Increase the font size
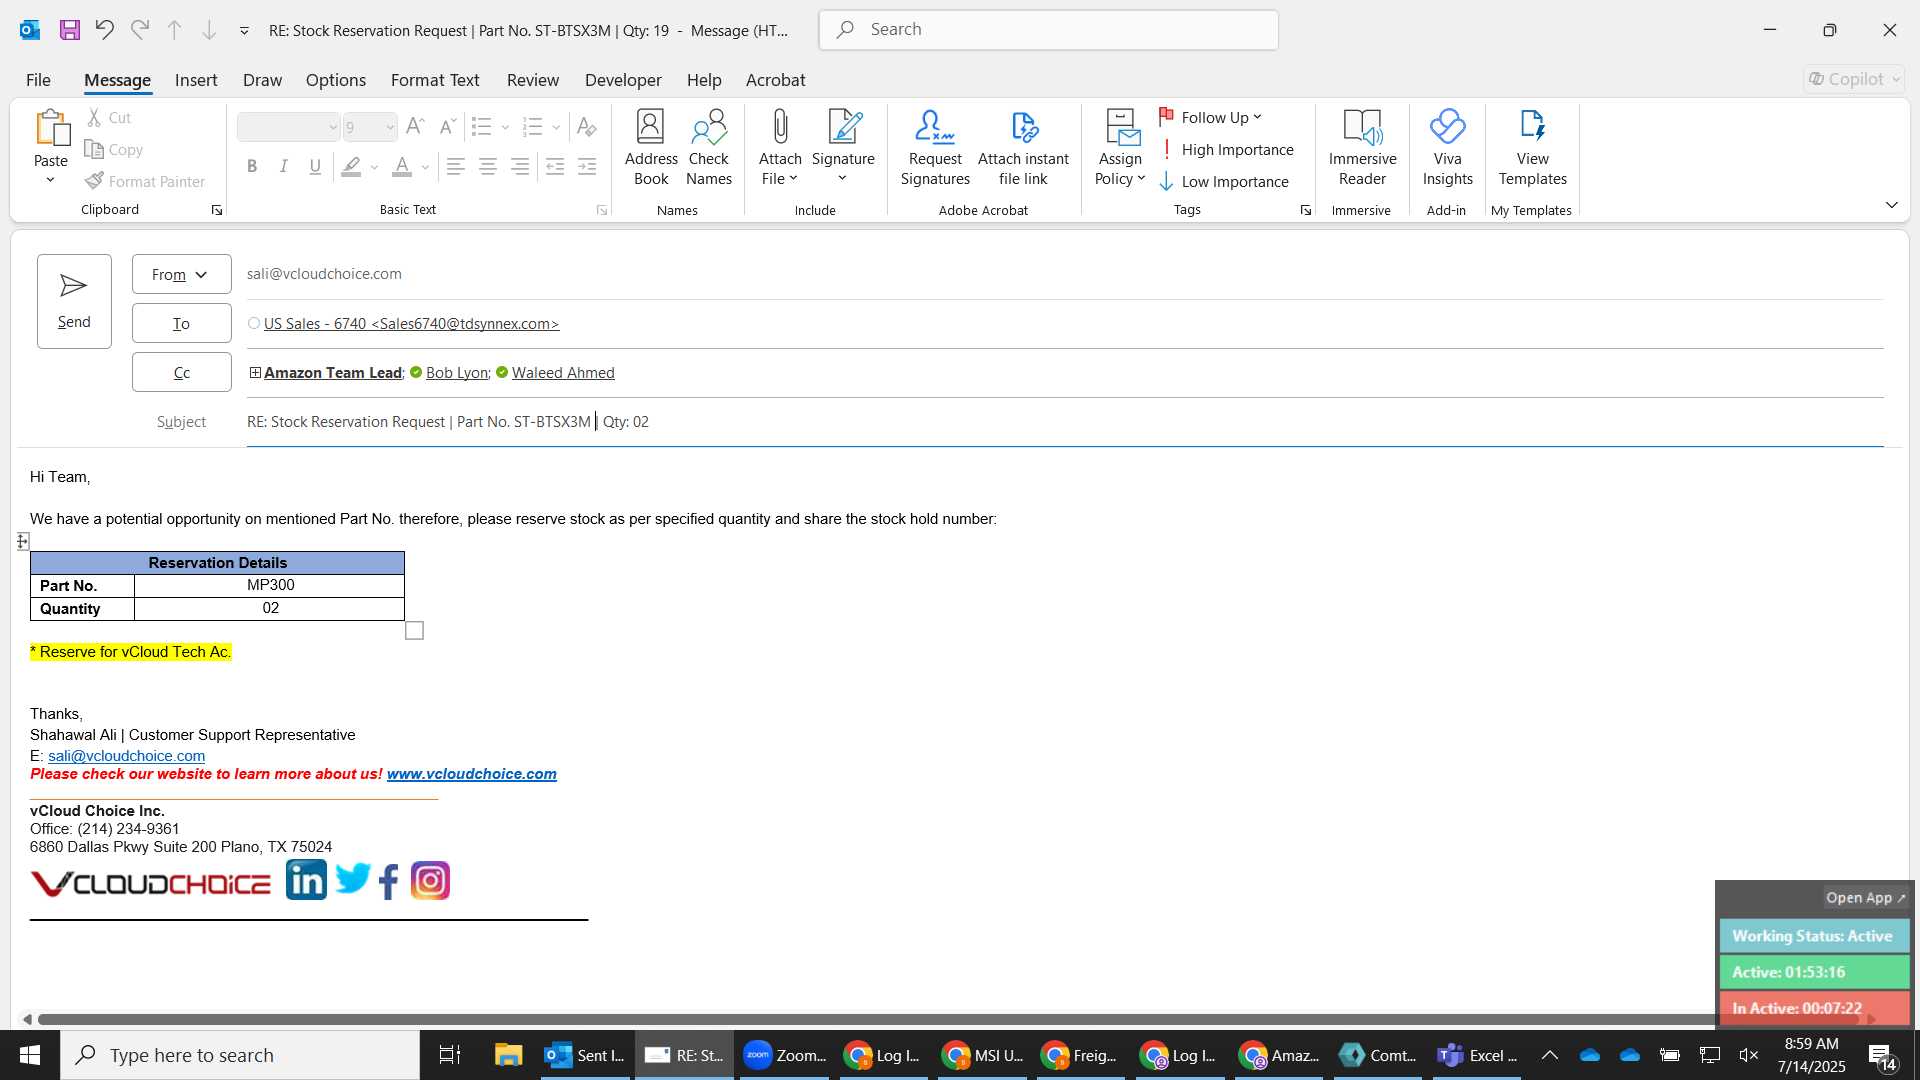The width and height of the screenshot is (1920, 1080). [416, 126]
